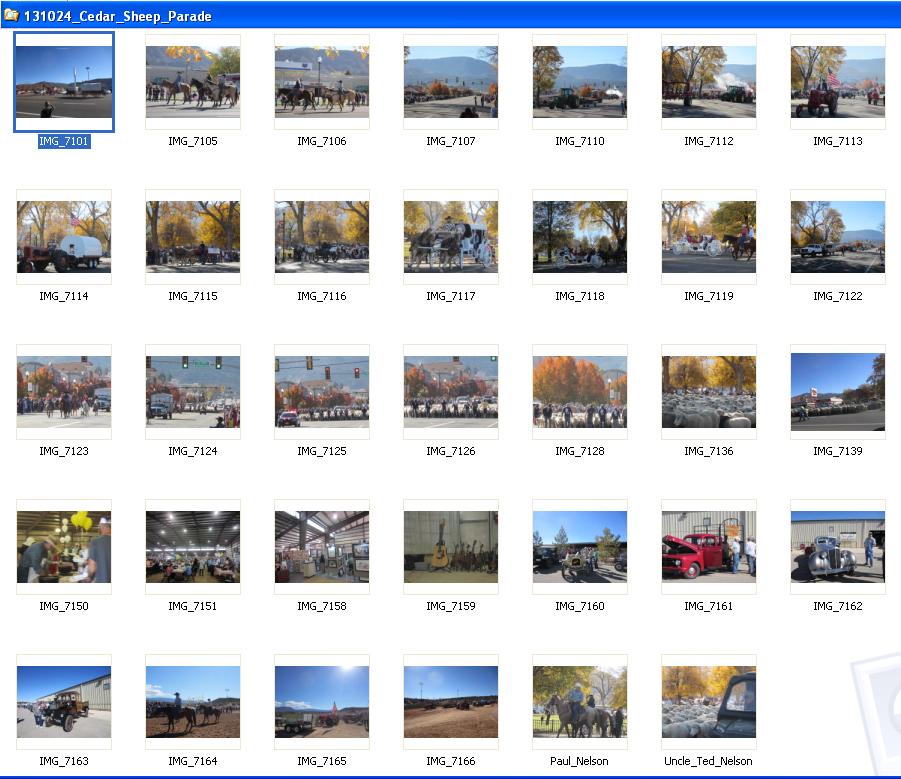Image resolution: width=901 pixels, height=779 pixels.
Task: Select the IMG_7160 thumbnail
Action: [580, 547]
